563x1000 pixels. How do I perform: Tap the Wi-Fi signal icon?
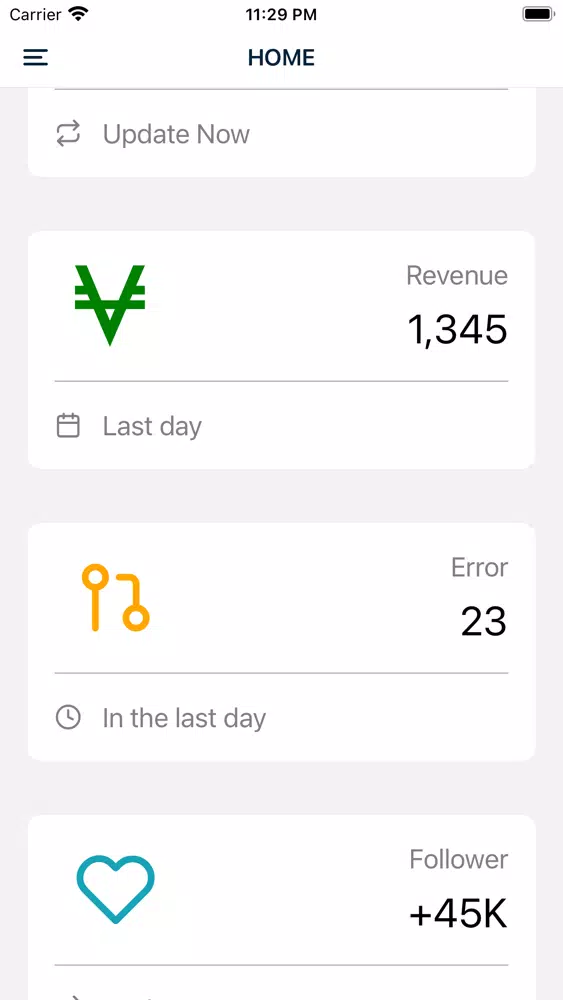point(79,14)
